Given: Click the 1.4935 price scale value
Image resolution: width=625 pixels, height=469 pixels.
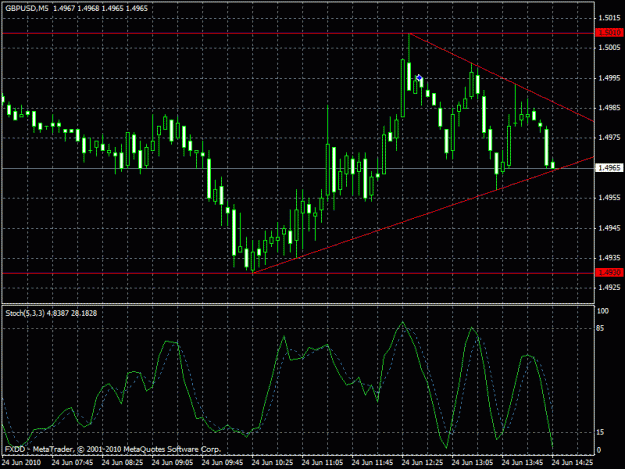Looking at the screenshot, I should pos(609,258).
